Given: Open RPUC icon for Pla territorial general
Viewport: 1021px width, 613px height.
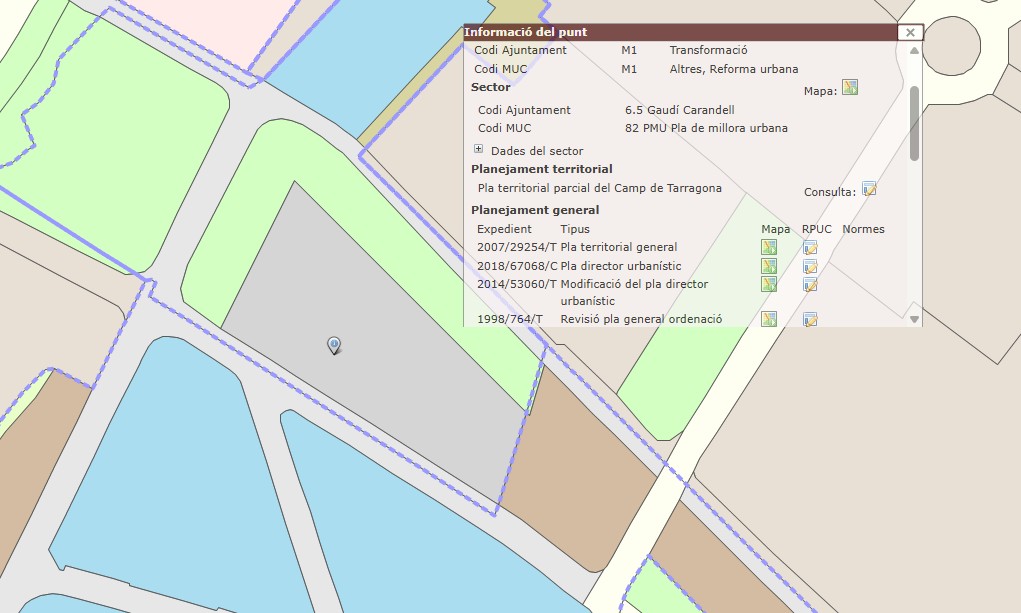Looking at the screenshot, I should point(810,247).
